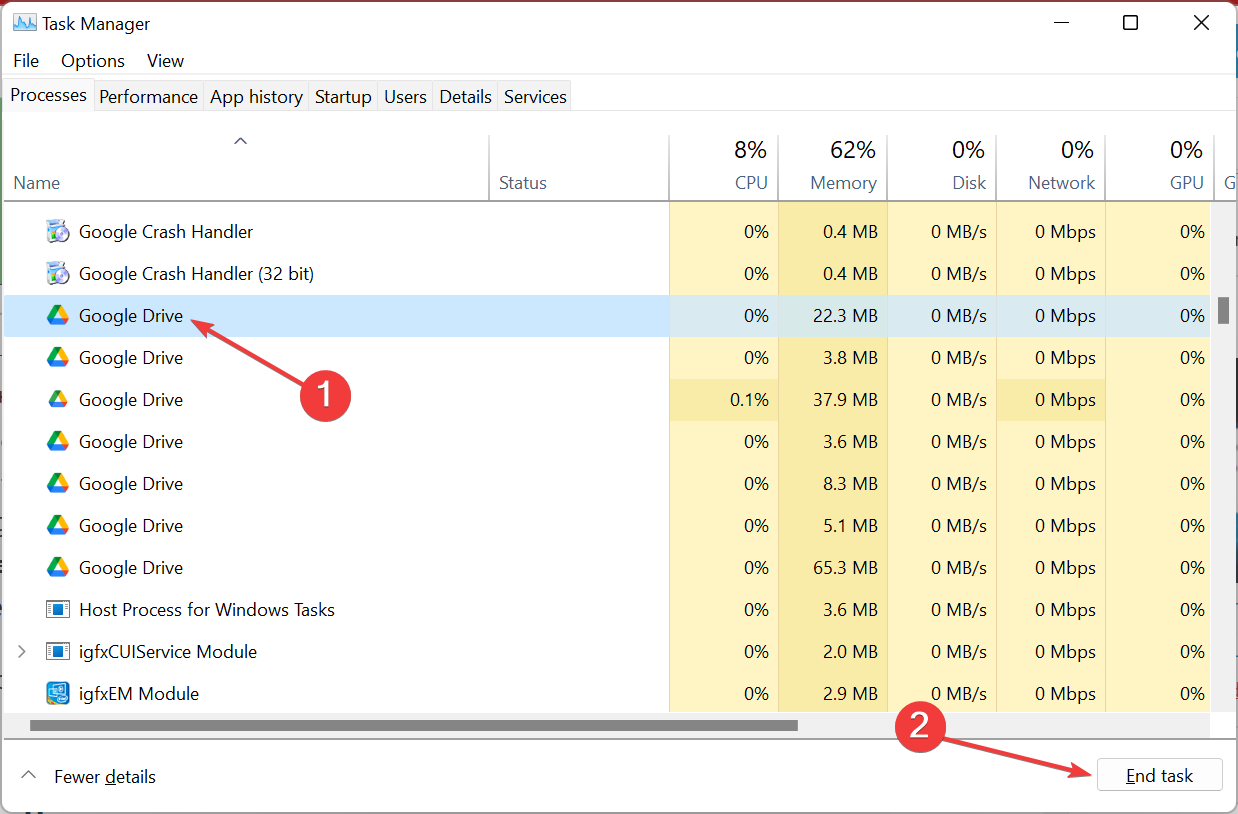
Task: Click the Host Process for Windows Tasks icon
Action: (x=58, y=610)
